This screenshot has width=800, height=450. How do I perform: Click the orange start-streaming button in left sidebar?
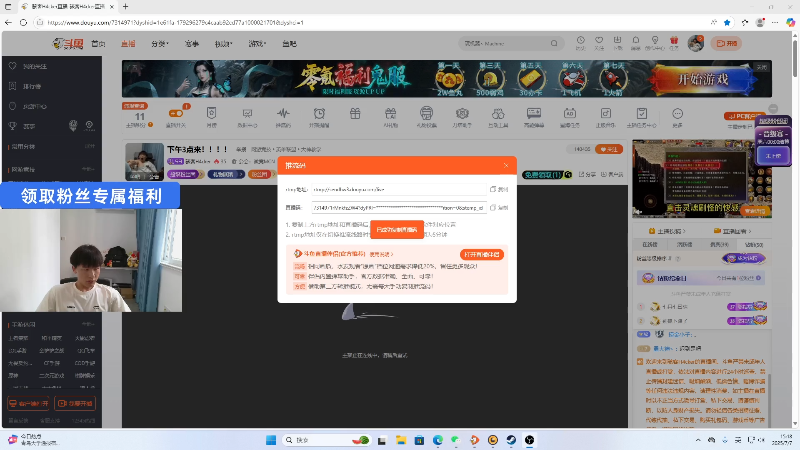[x=75, y=403]
